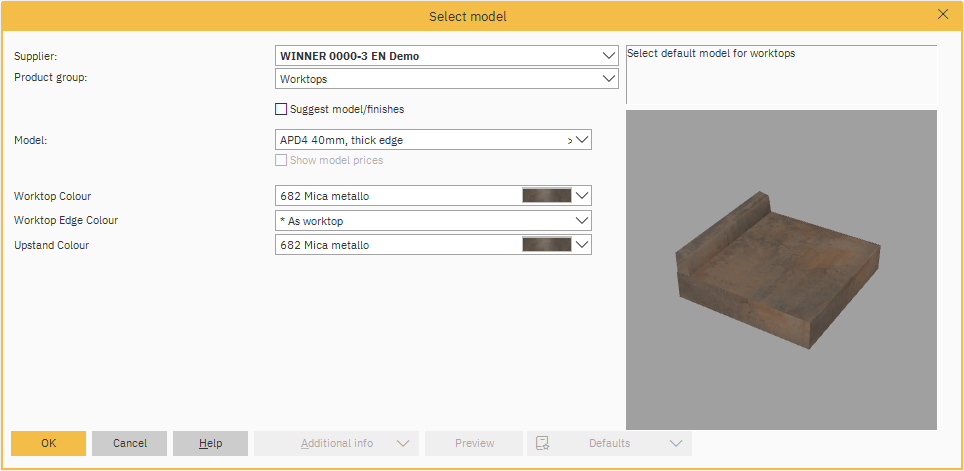Click the Defaults star-document icon
The height and width of the screenshot is (471, 964).
click(x=543, y=443)
